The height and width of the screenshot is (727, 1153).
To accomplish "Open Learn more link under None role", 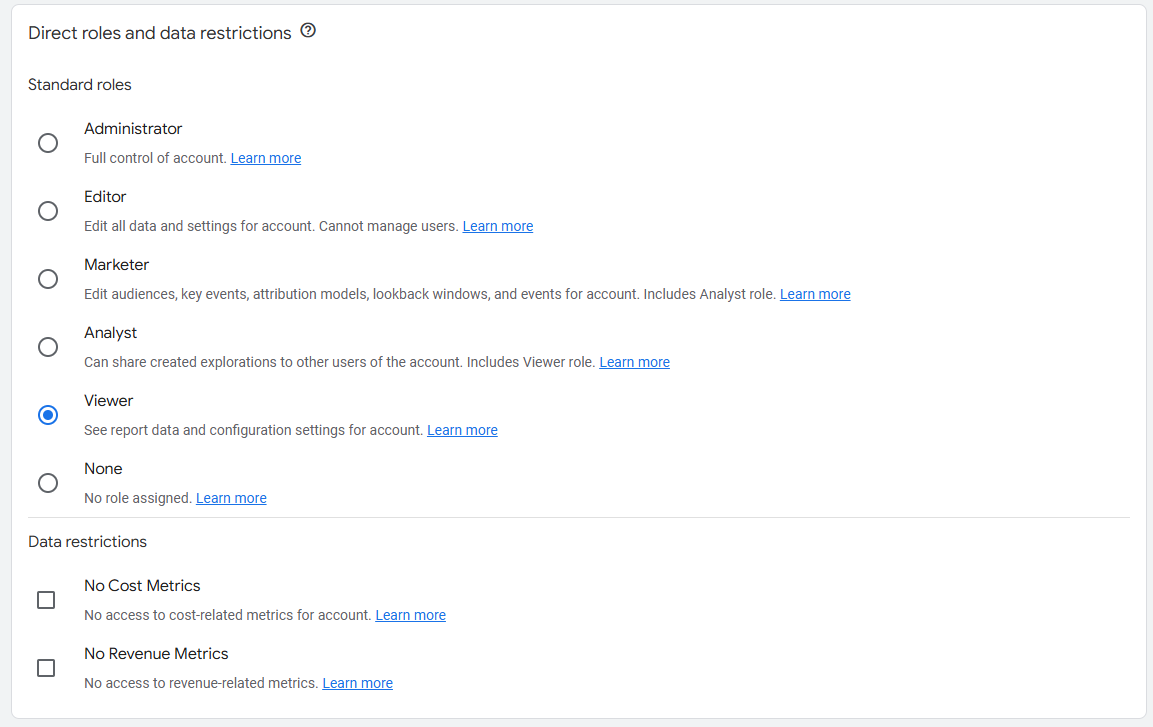I will tap(231, 498).
